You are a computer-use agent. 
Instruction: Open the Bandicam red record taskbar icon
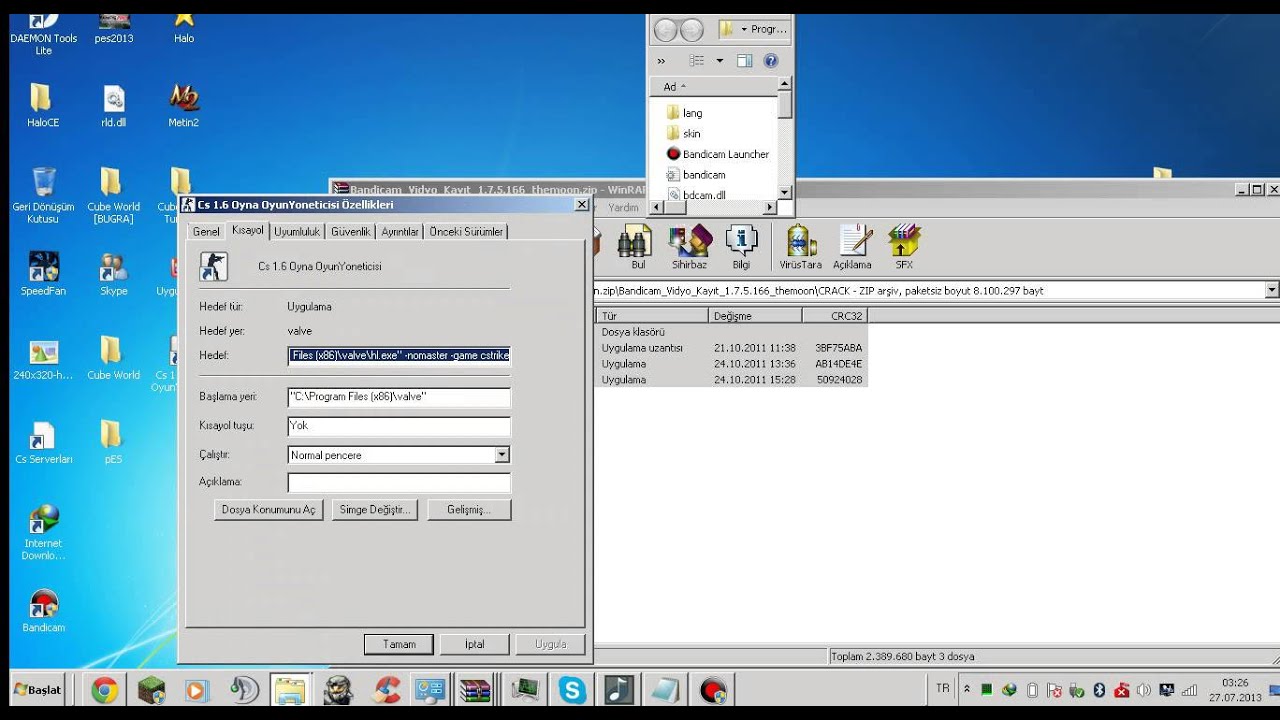pos(713,690)
